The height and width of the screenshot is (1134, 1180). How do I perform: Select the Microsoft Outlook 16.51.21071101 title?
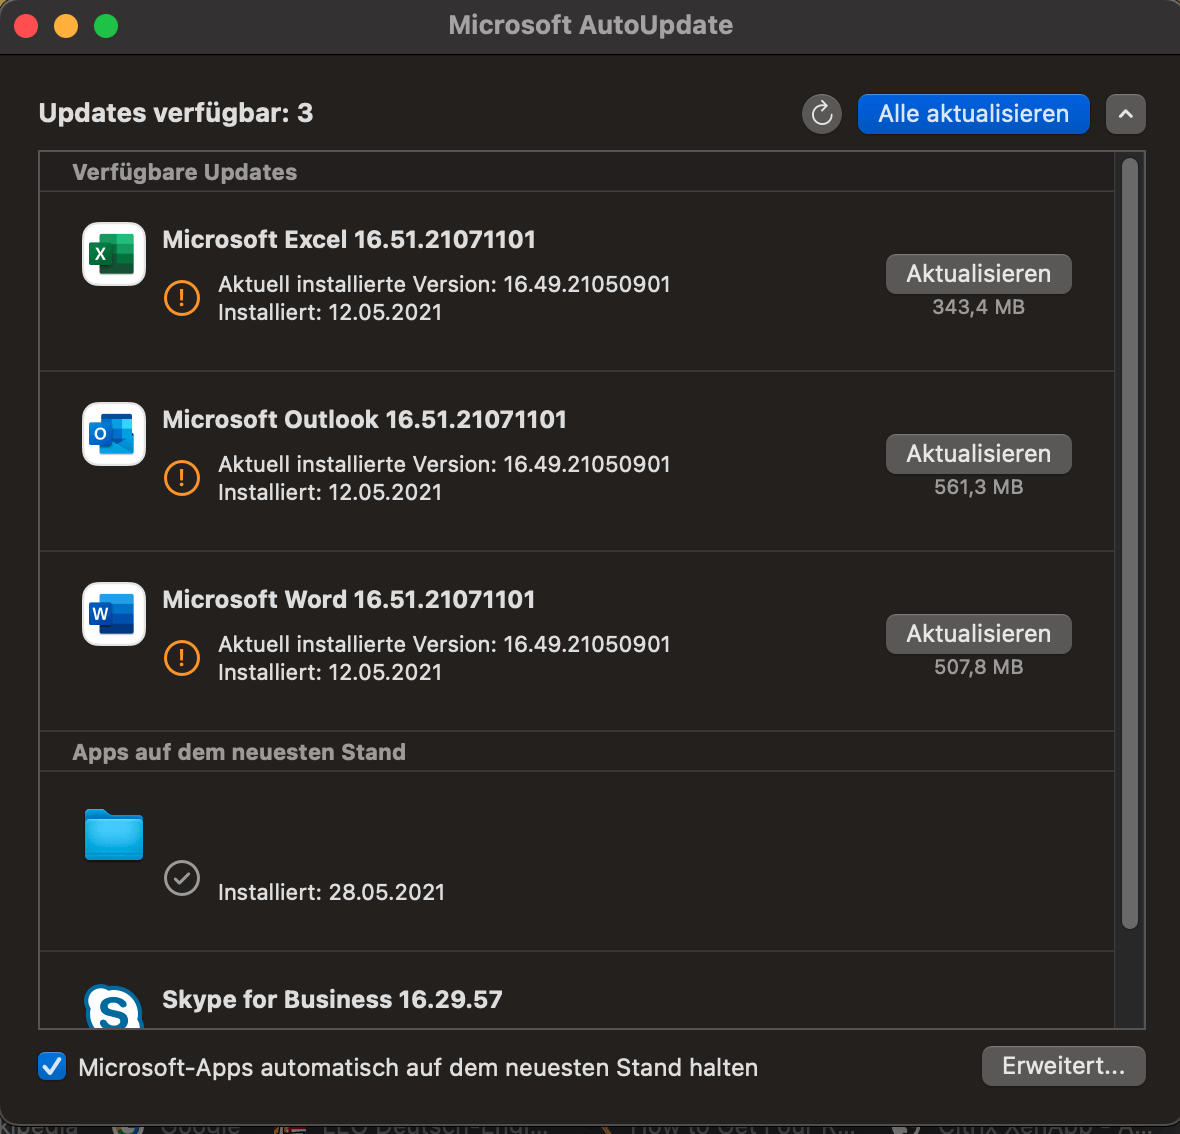pos(364,419)
